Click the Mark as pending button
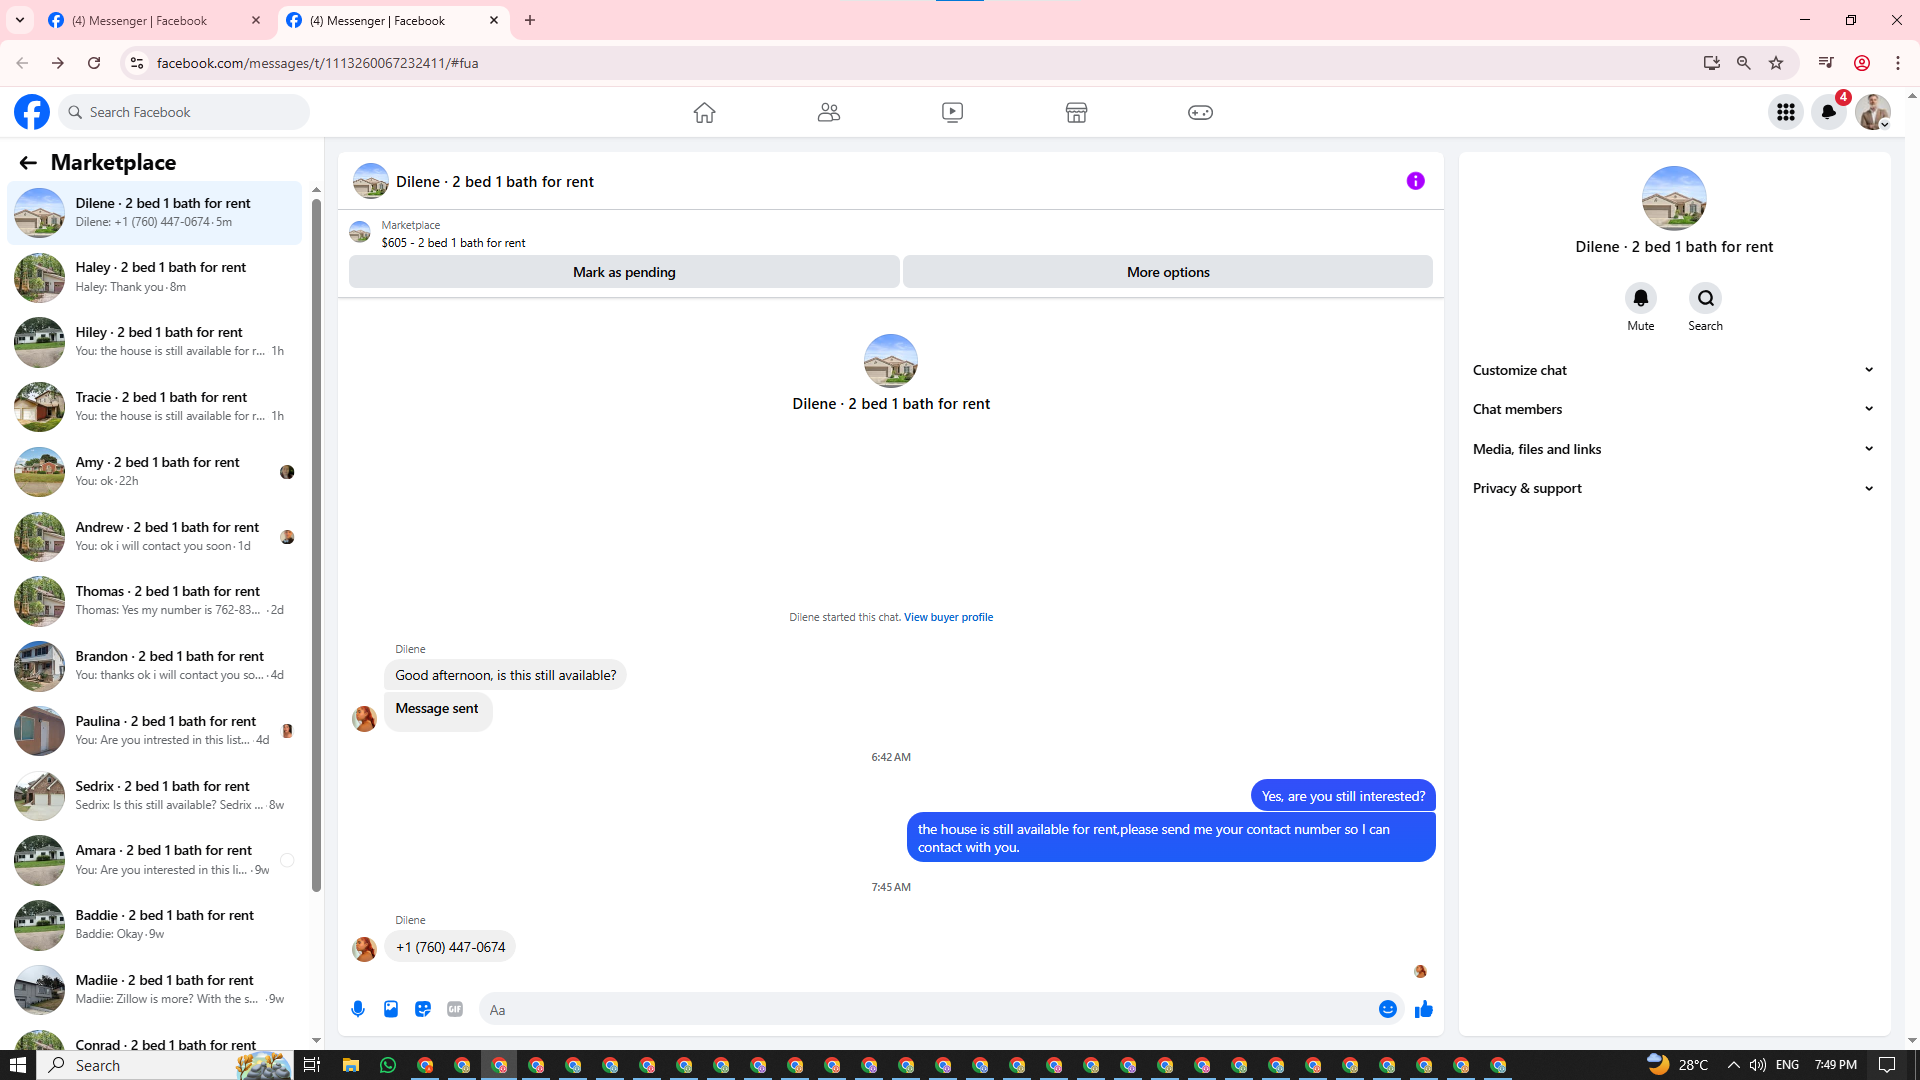Image resolution: width=1920 pixels, height=1080 pixels. [x=624, y=272]
